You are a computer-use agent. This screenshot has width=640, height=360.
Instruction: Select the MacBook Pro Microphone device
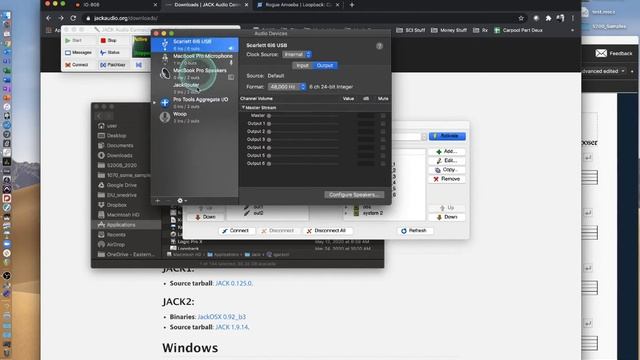[195, 59]
